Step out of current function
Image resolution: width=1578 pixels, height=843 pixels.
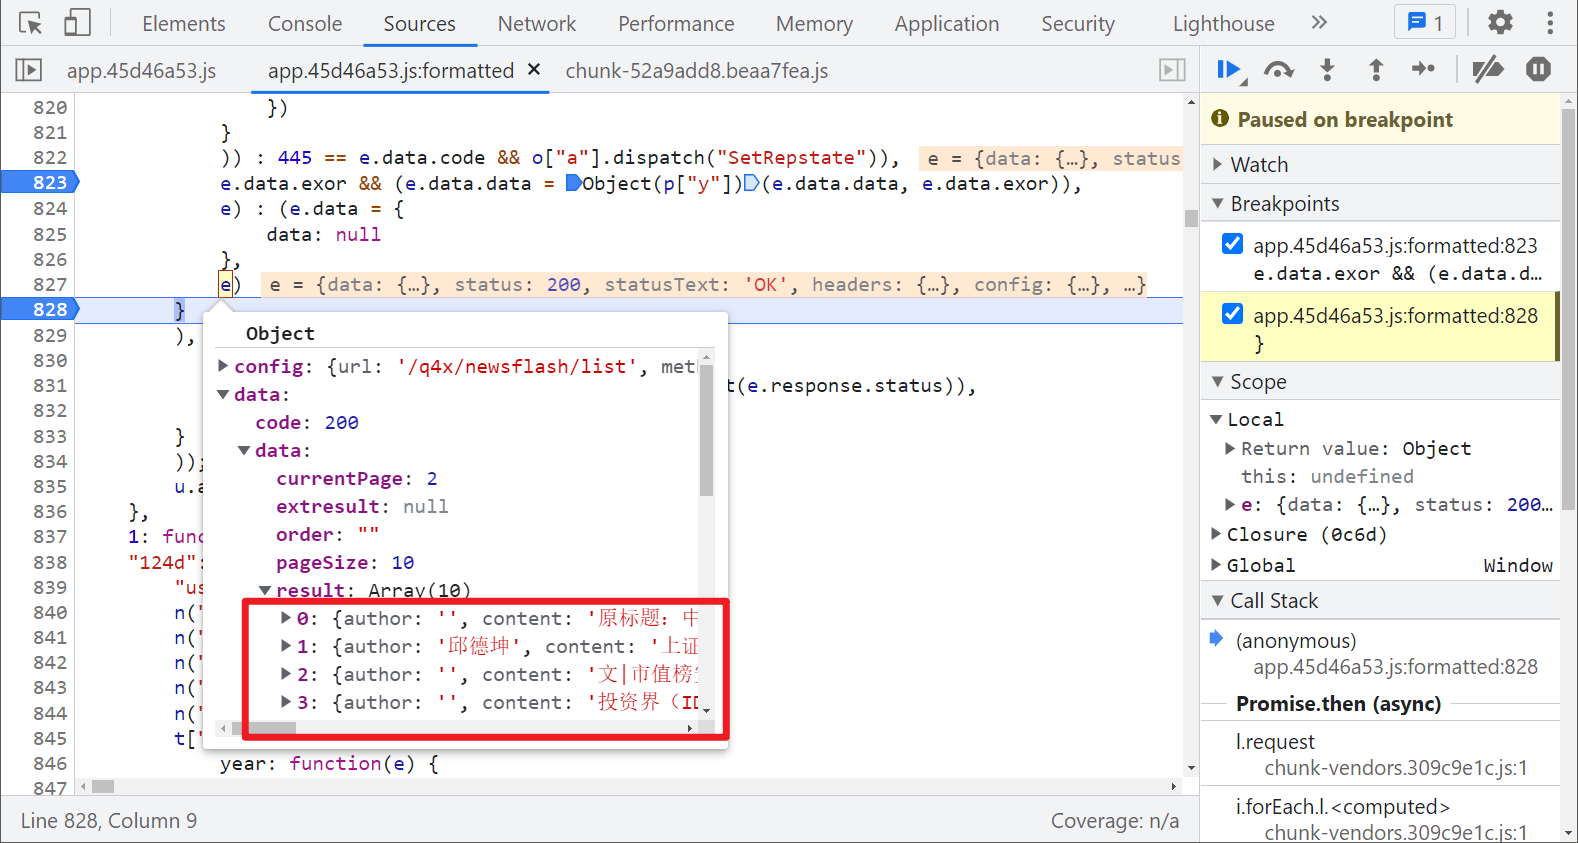pos(1376,70)
